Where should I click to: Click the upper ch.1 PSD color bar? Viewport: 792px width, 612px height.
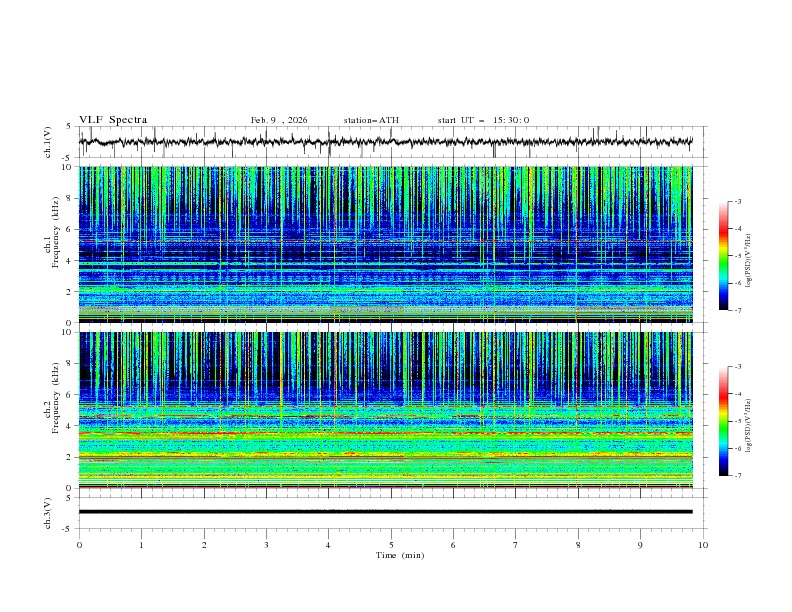pyautogui.click(x=724, y=256)
